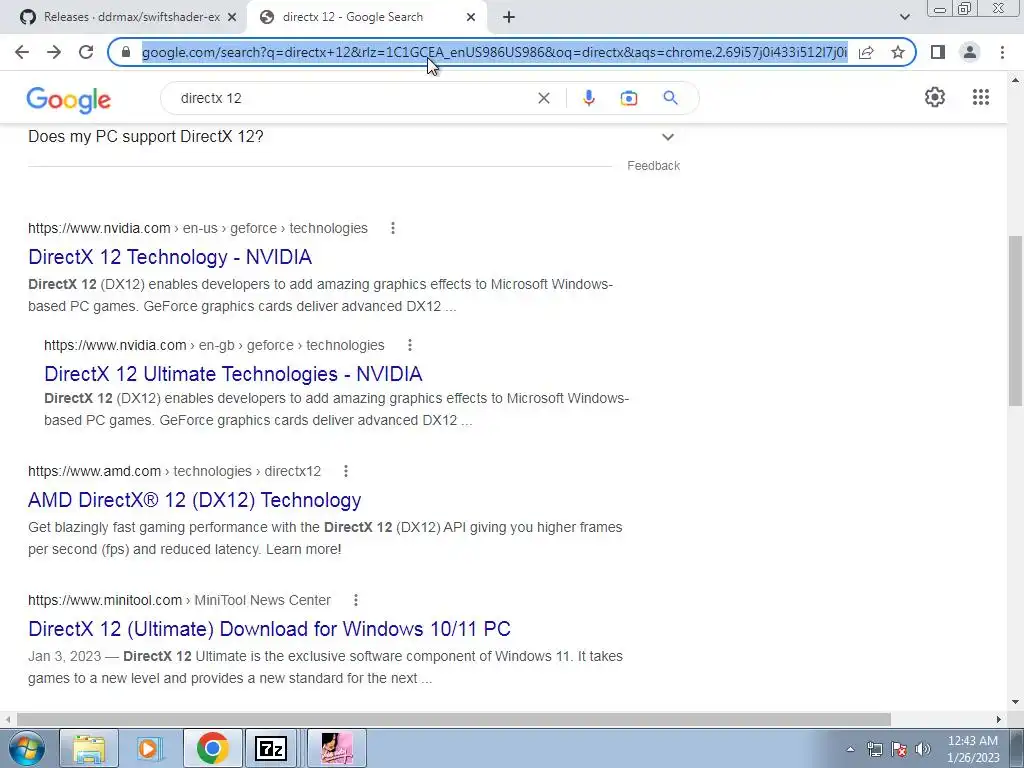Image resolution: width=1024 pixels, height=768 pixels.
Task: Go forward with the forward arrow
Action: coord(54,52)
